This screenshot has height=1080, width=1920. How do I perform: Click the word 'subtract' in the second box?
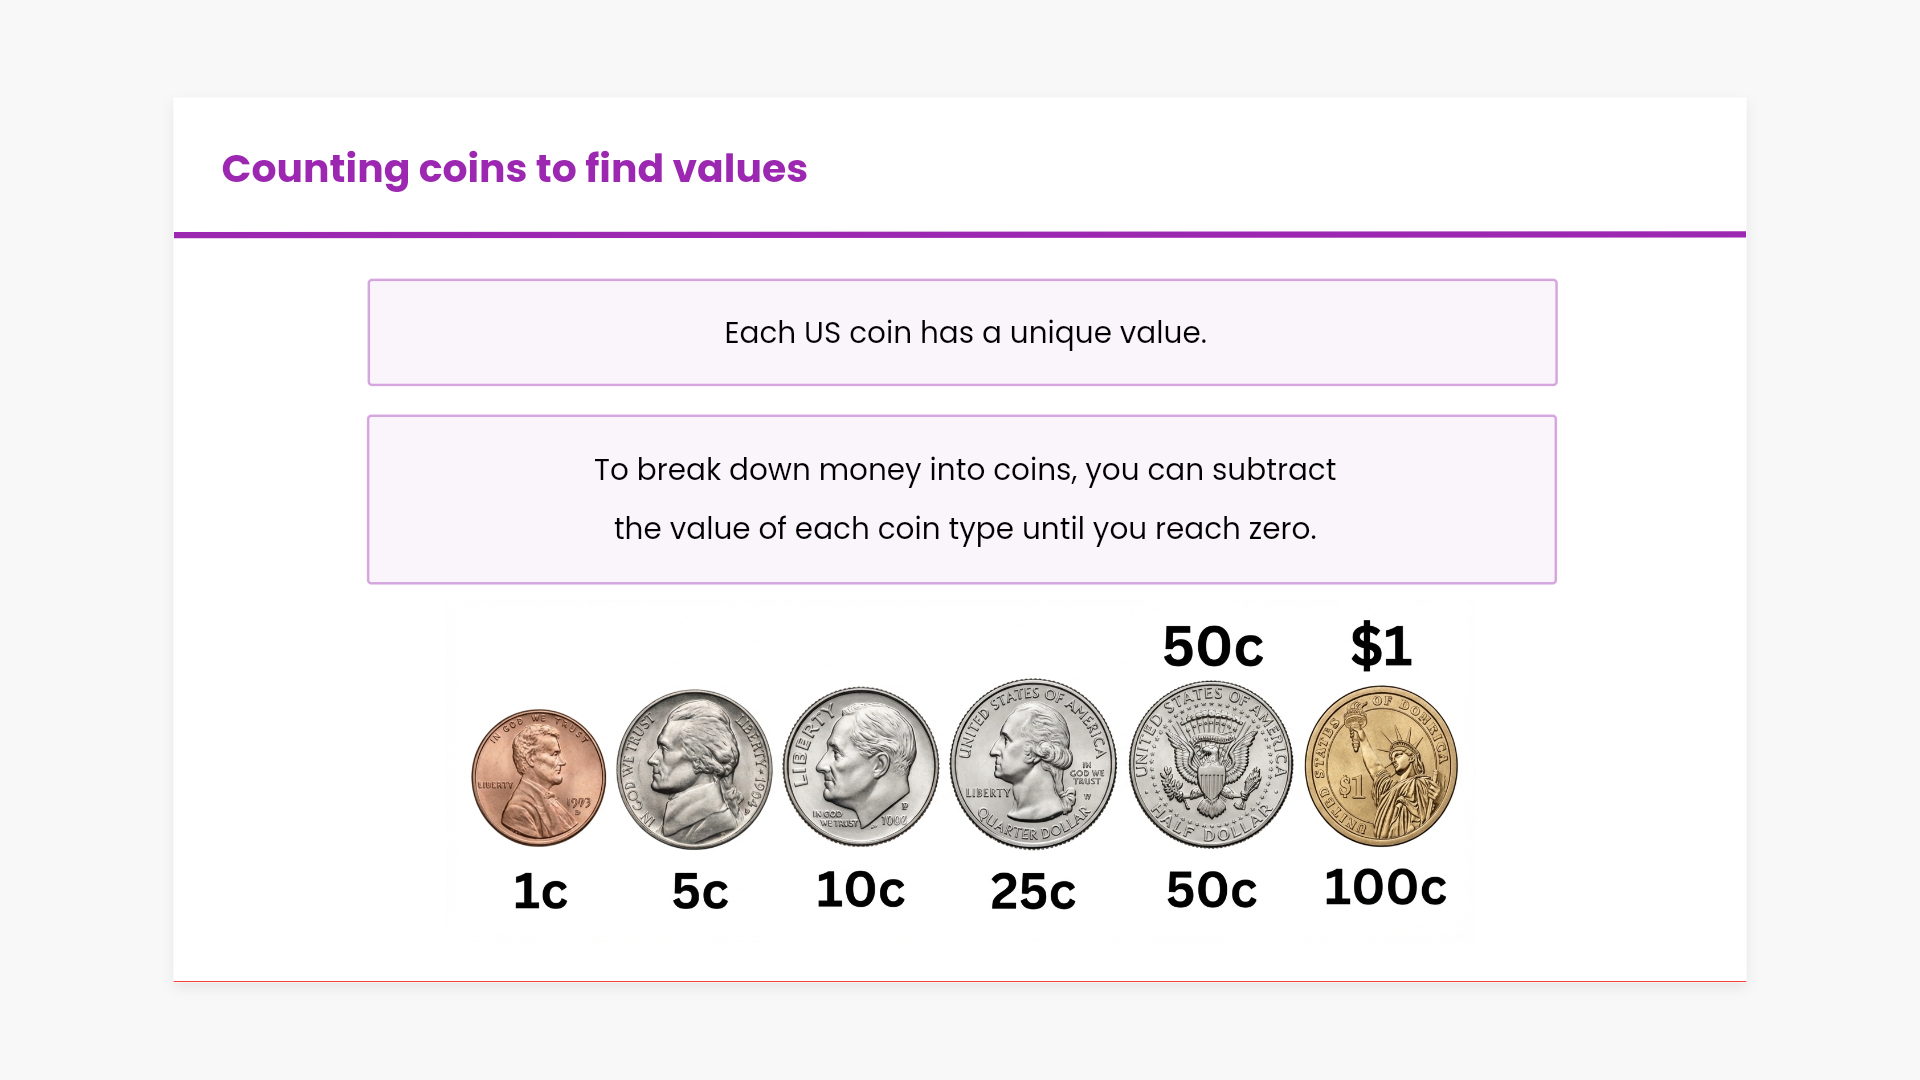pyautogui.click(x=1273, y=469)
